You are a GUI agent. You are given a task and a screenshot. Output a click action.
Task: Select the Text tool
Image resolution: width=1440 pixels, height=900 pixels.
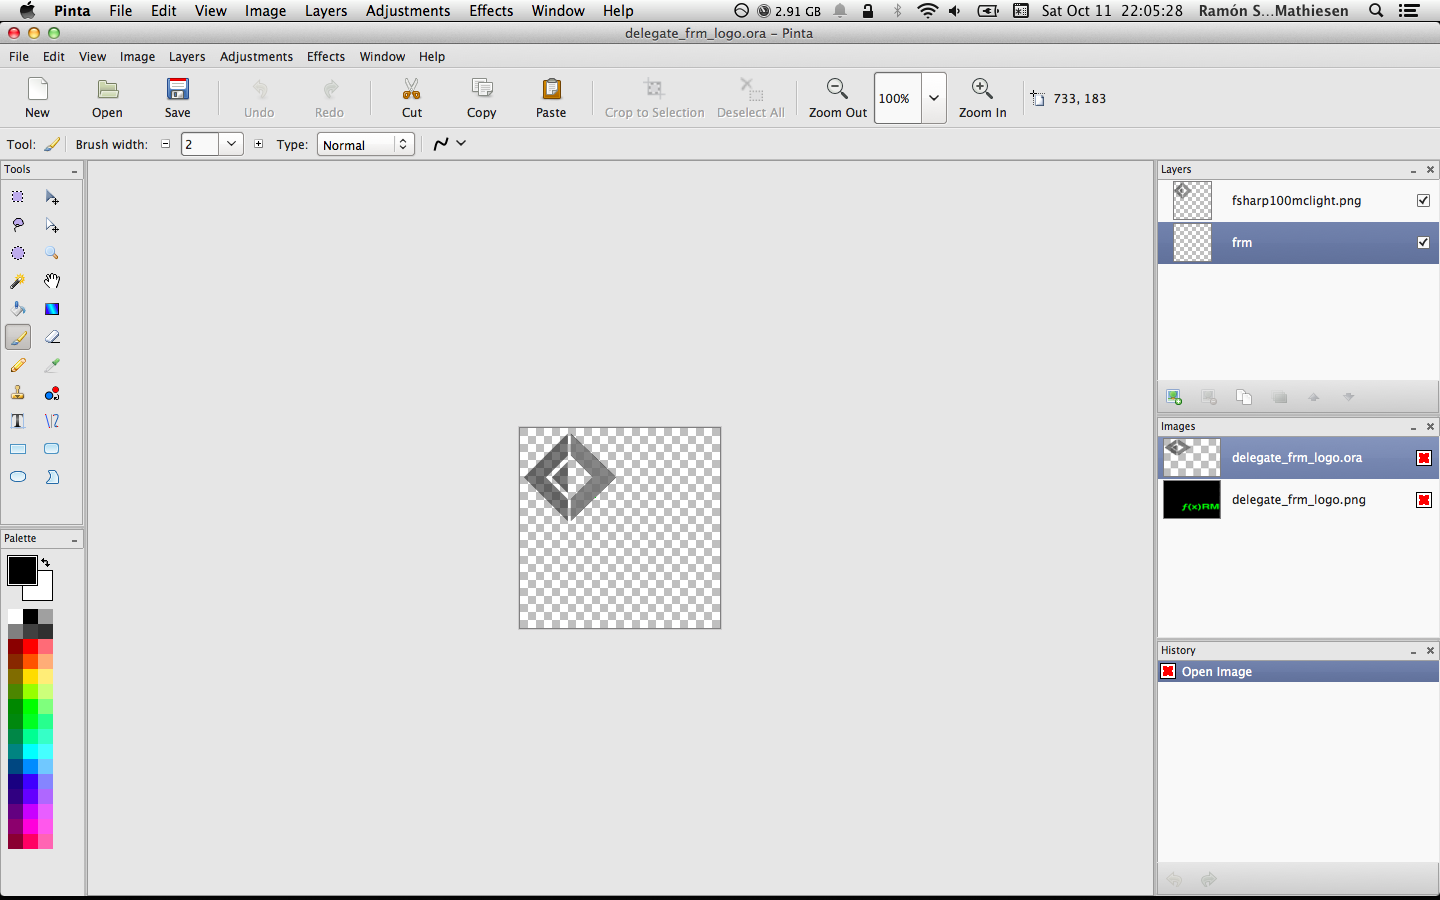[18, 421]
